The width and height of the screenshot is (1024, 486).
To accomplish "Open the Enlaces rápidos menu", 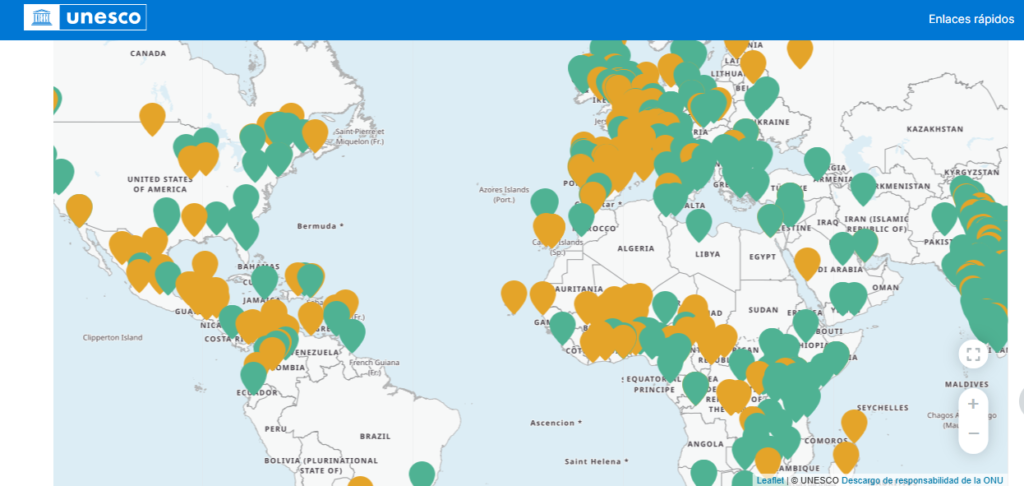I will [971, 19].
